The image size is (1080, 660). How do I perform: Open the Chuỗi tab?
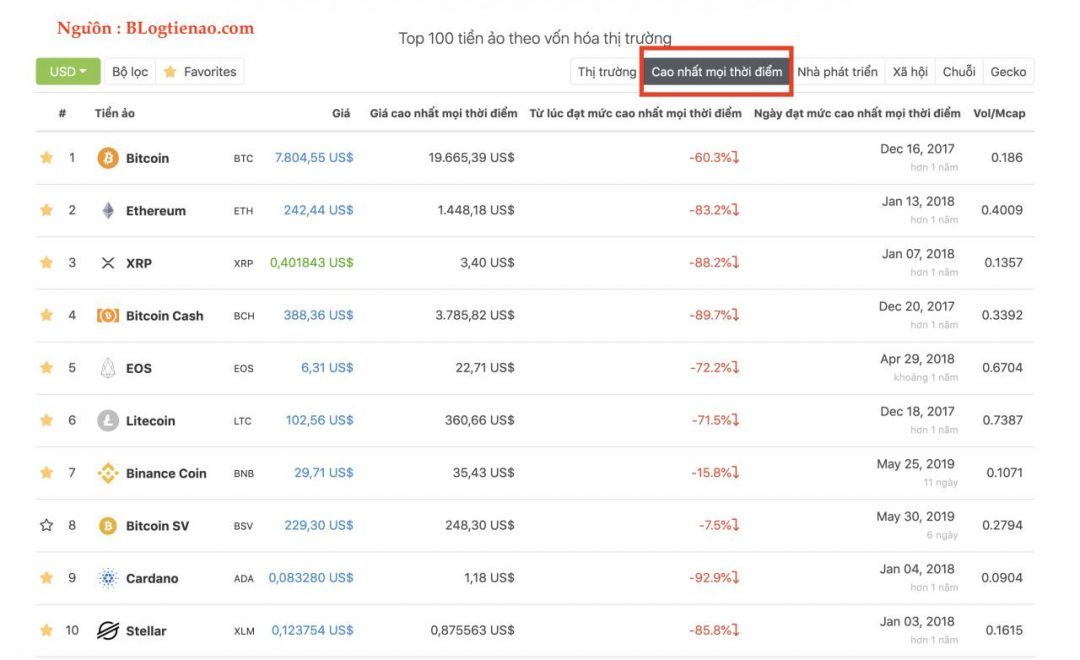pos(959,72)
